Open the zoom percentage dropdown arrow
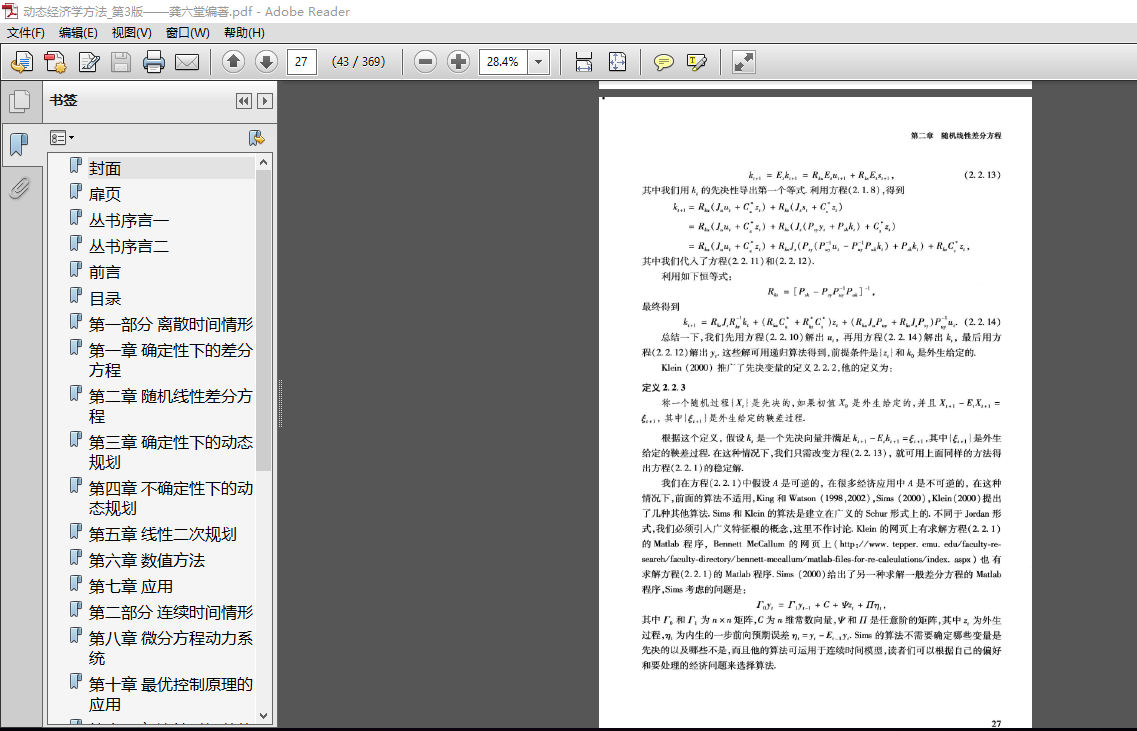The image size is (1137, 731). click(538, 62)
